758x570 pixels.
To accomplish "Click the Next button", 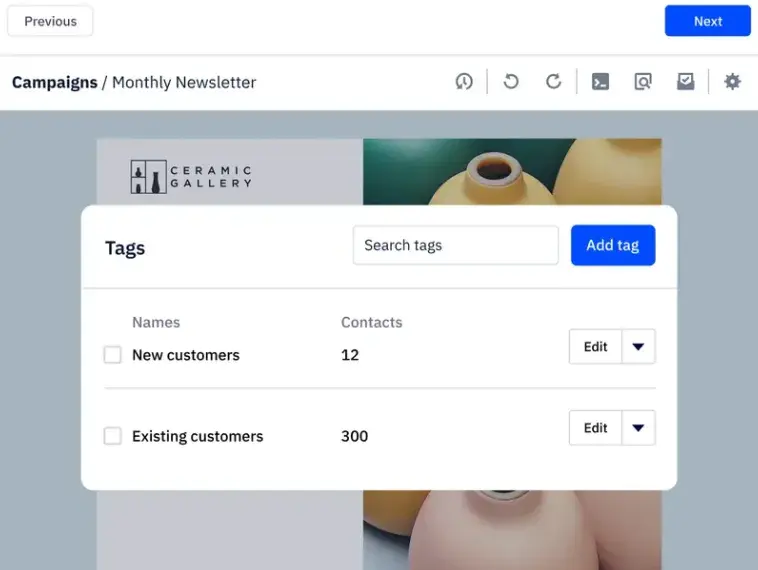I will [x=708, y=21].
